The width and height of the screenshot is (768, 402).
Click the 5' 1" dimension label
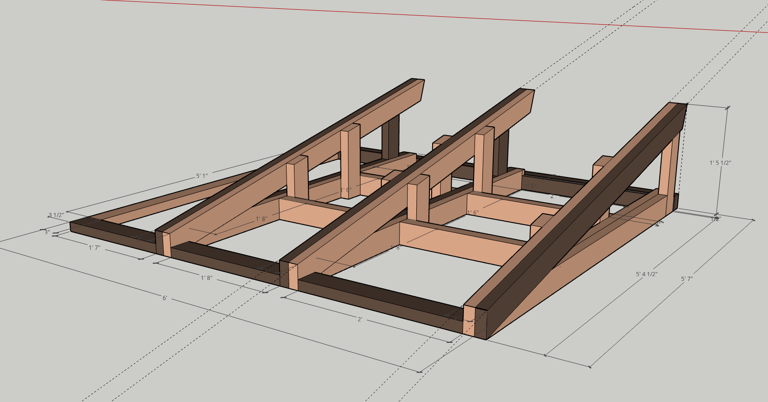[x=202, y=175]
